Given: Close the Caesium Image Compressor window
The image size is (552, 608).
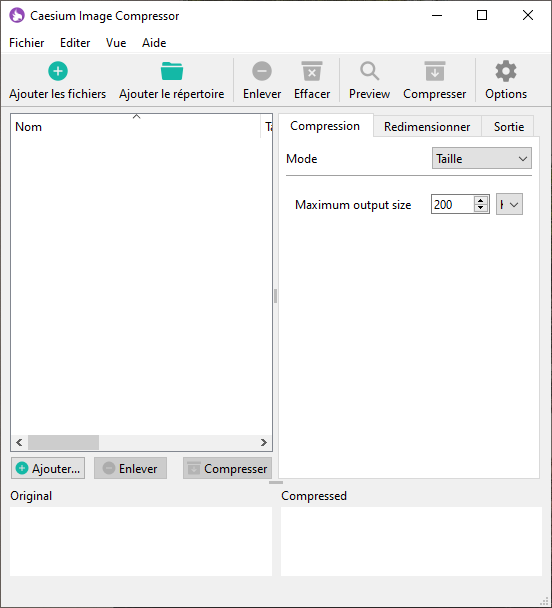Looking at the screenshot, I should point(528,16).
